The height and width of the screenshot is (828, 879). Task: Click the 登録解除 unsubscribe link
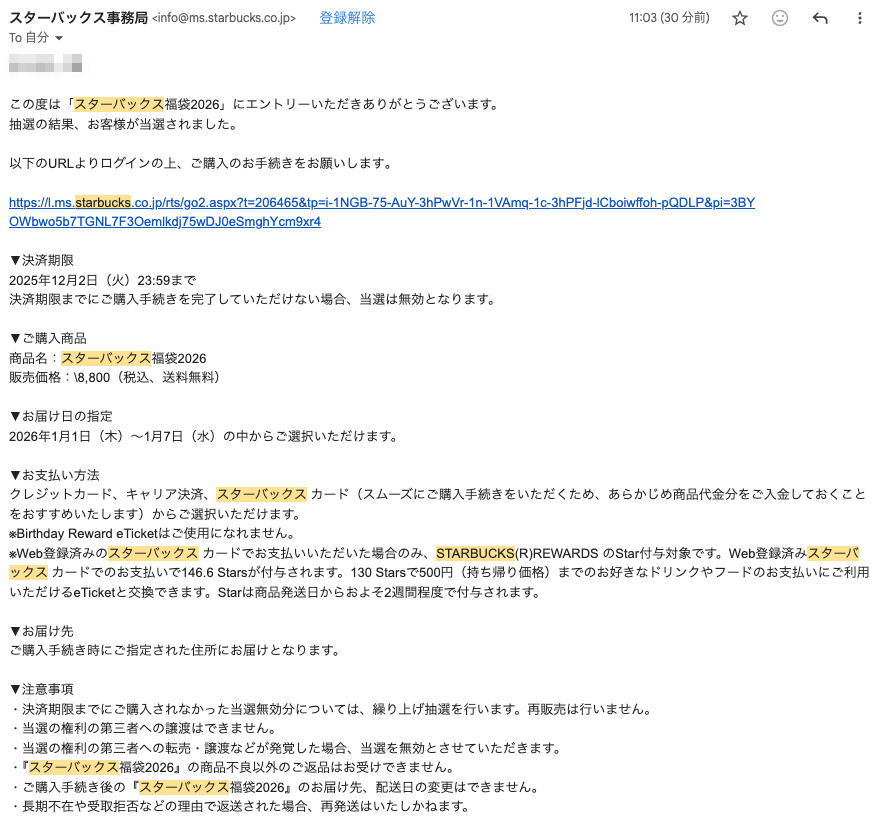pyautogui.click(x=347, y=18)
